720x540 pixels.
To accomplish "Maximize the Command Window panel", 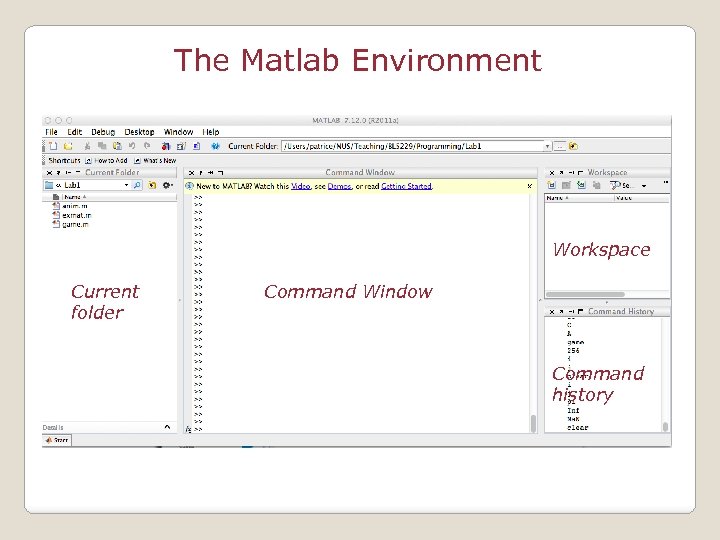I will [220, 173].
